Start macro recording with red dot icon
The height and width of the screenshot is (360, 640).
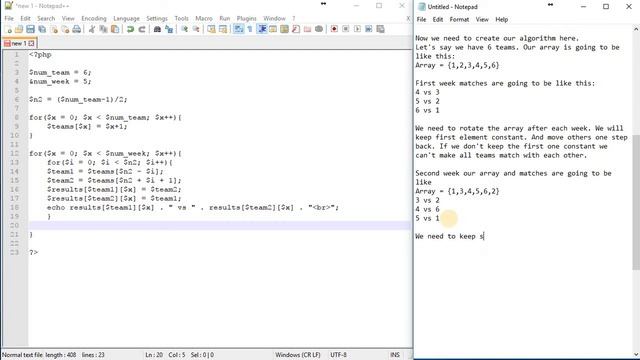point(334,29)
